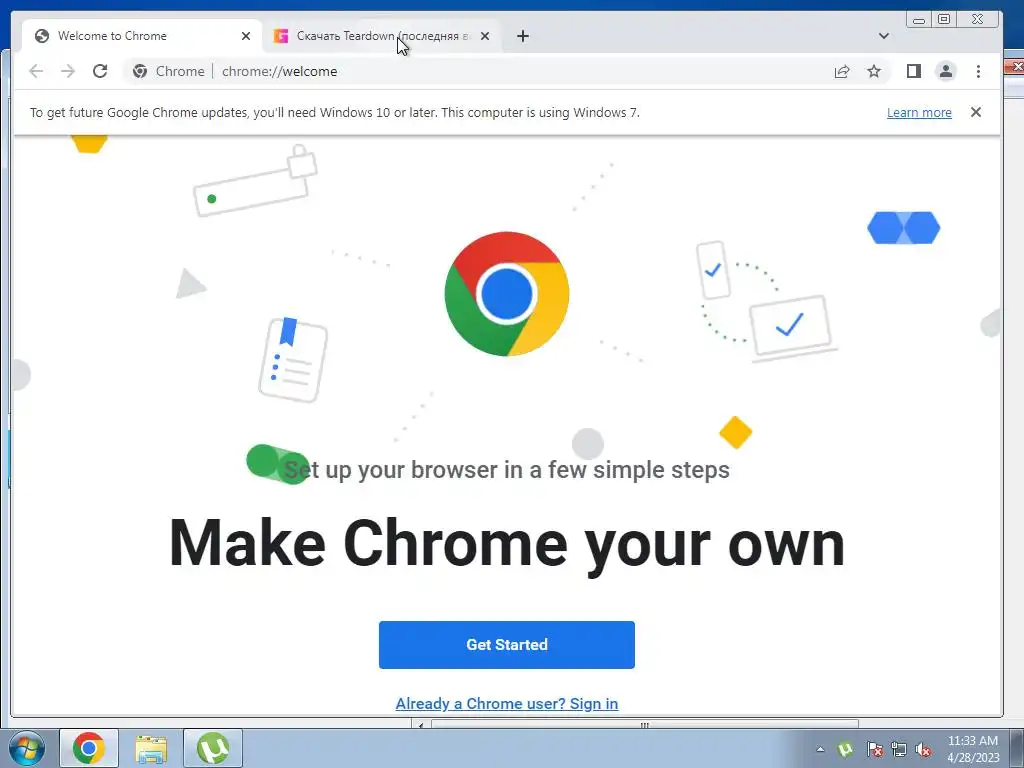Open the profile avatar menu
This screenshot has width=1024, height=768.
pos(946,71)
